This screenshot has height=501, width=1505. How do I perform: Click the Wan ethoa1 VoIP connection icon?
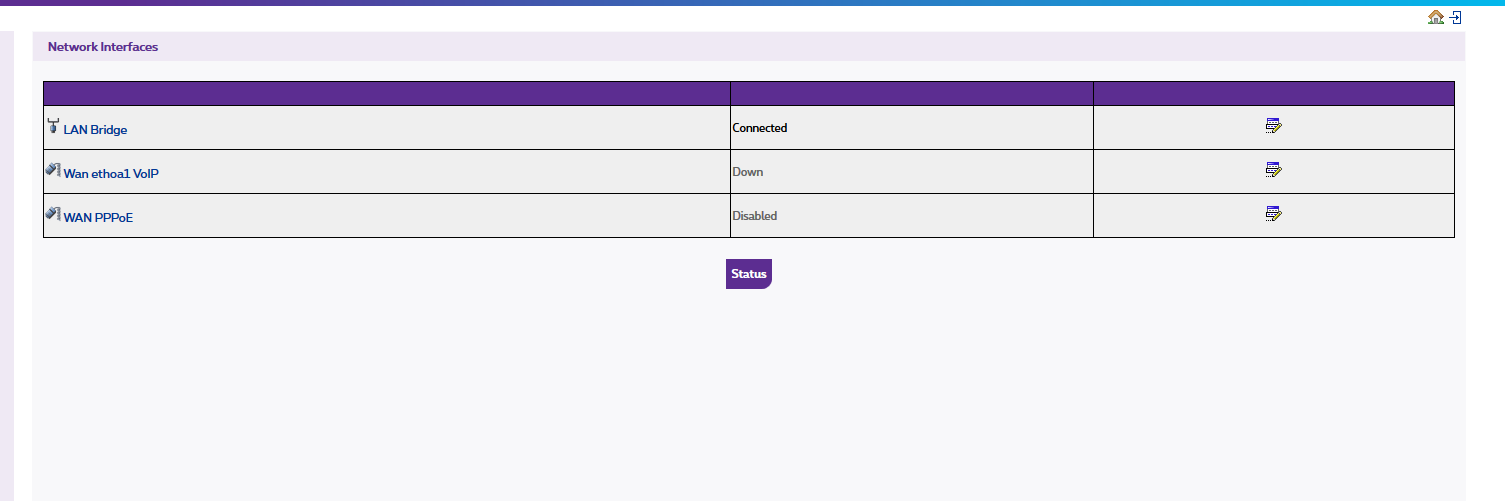(54, 170)
